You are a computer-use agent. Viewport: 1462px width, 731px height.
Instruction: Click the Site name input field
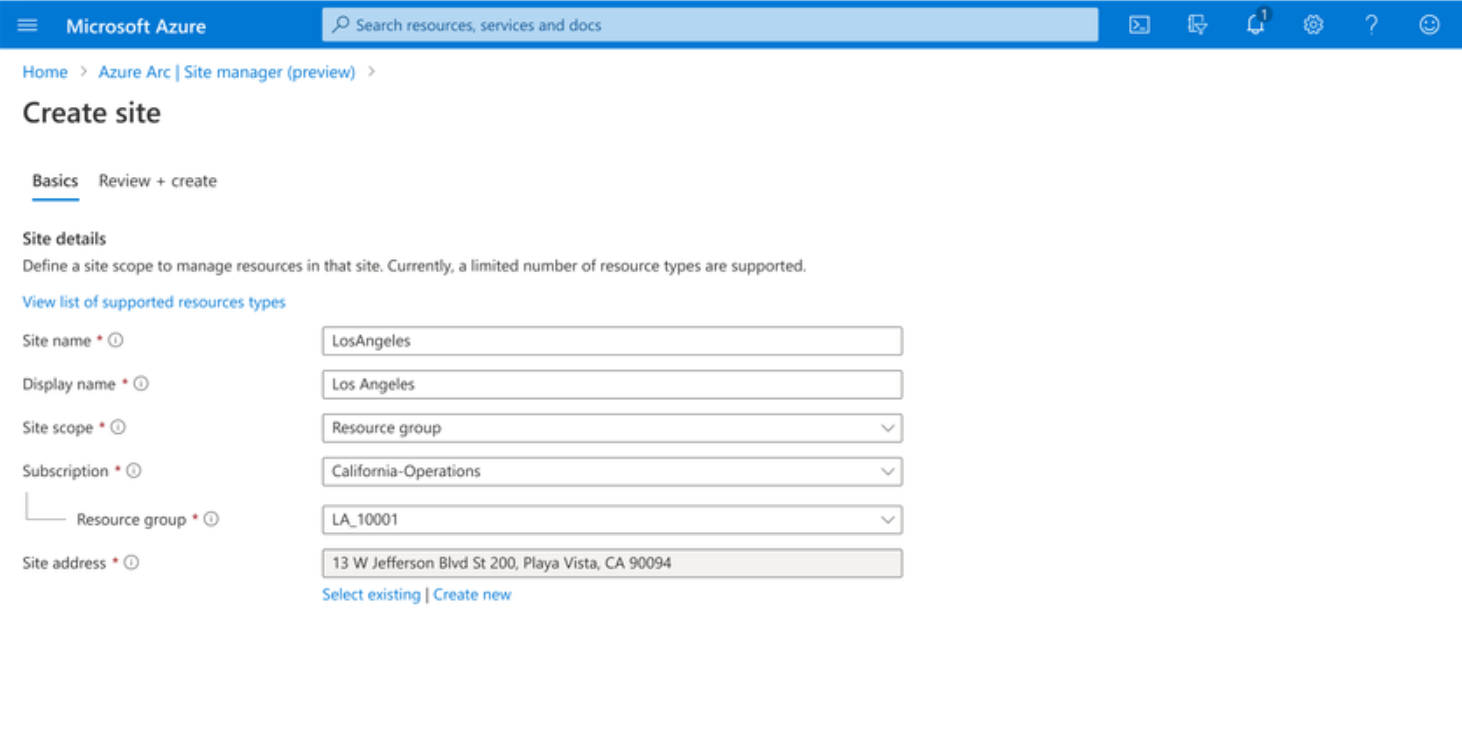611,341
